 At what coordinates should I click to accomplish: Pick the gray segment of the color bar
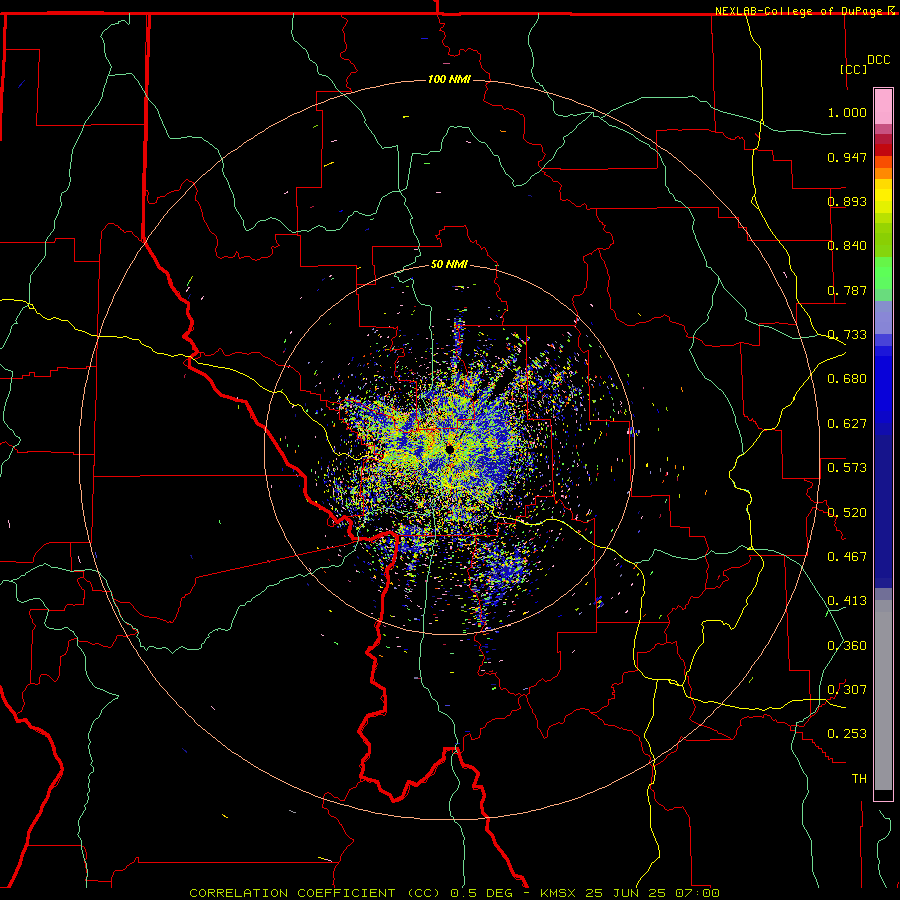883,695
